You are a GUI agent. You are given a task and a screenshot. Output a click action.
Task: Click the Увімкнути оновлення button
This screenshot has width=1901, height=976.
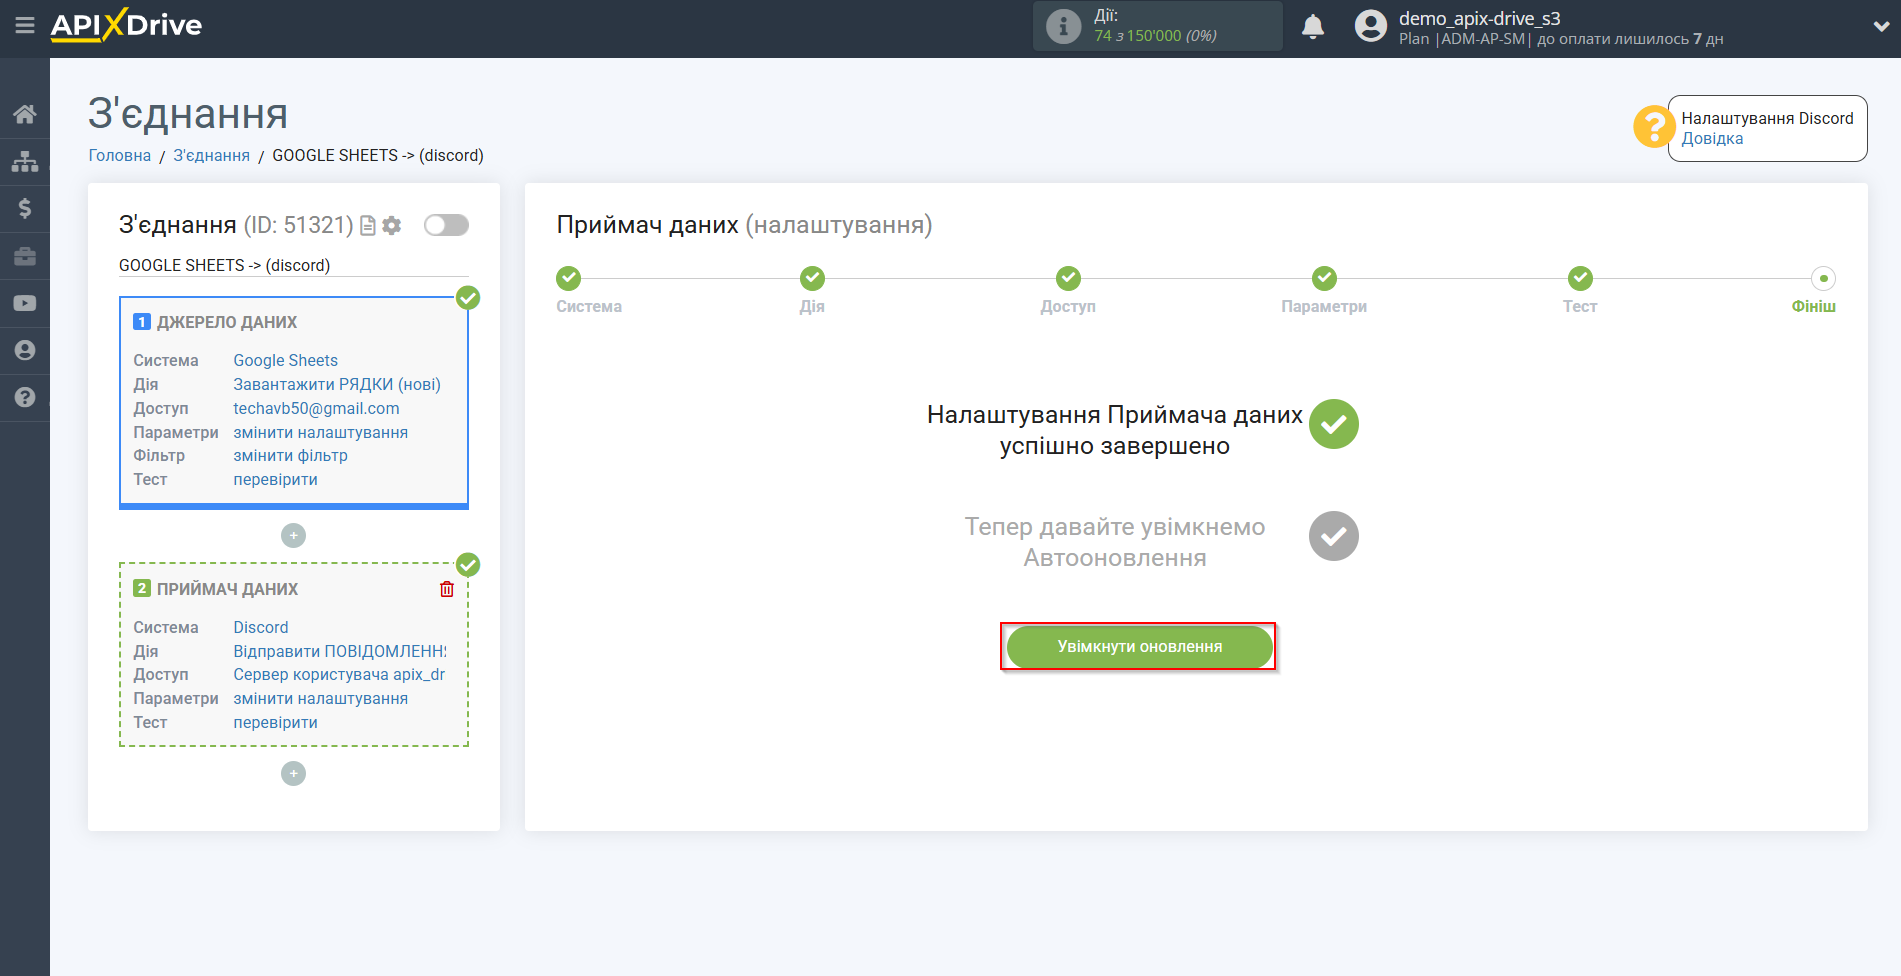(x=1139, y=647)
